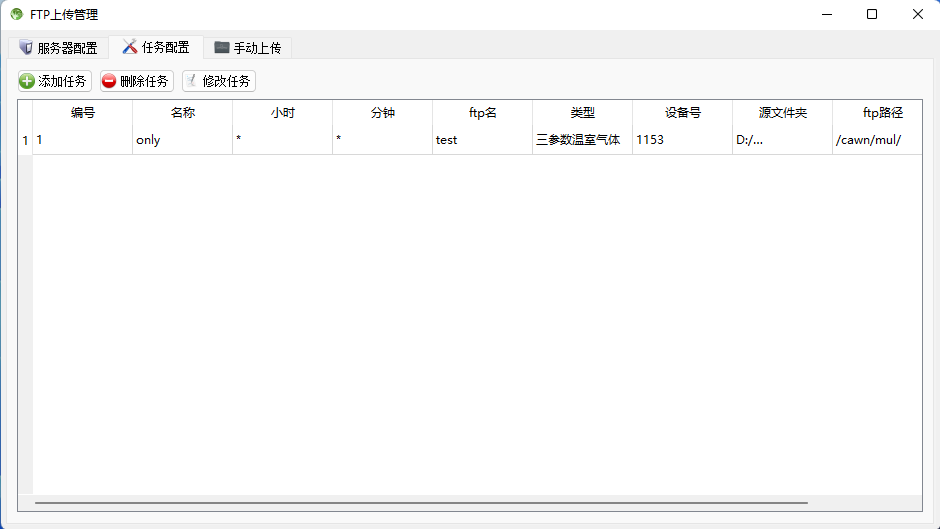
Task: Click the 添加任务 button
Action: coord(55,81)
